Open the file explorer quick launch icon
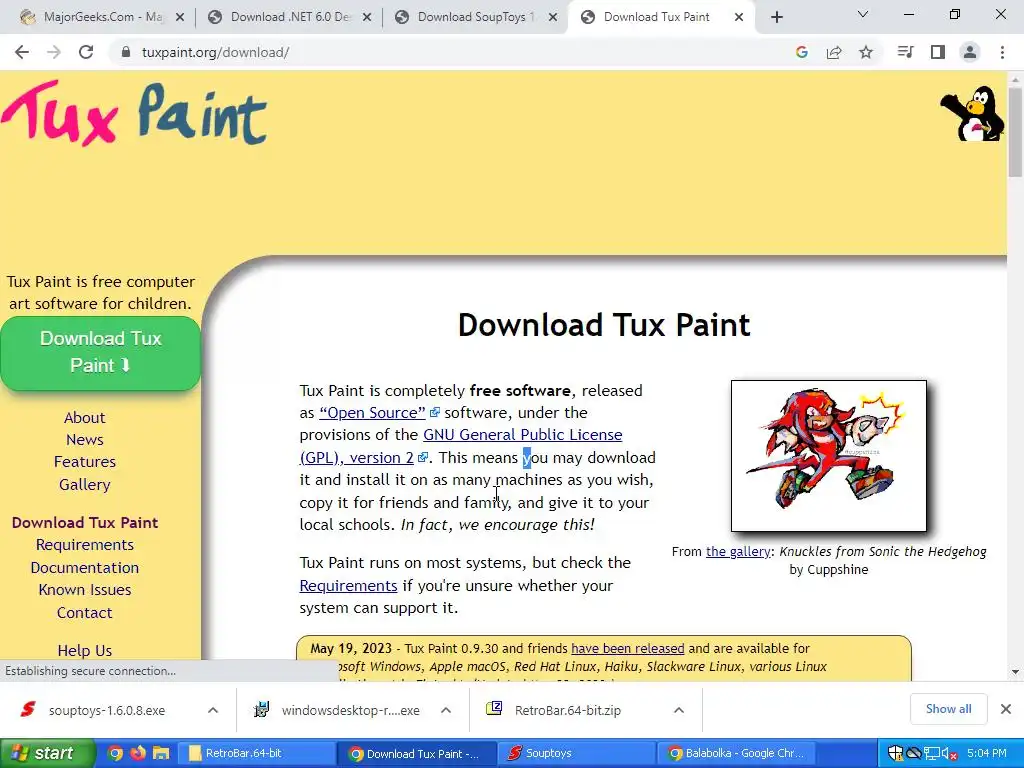This screenshot has width=1024, height=768. (161, 754)
